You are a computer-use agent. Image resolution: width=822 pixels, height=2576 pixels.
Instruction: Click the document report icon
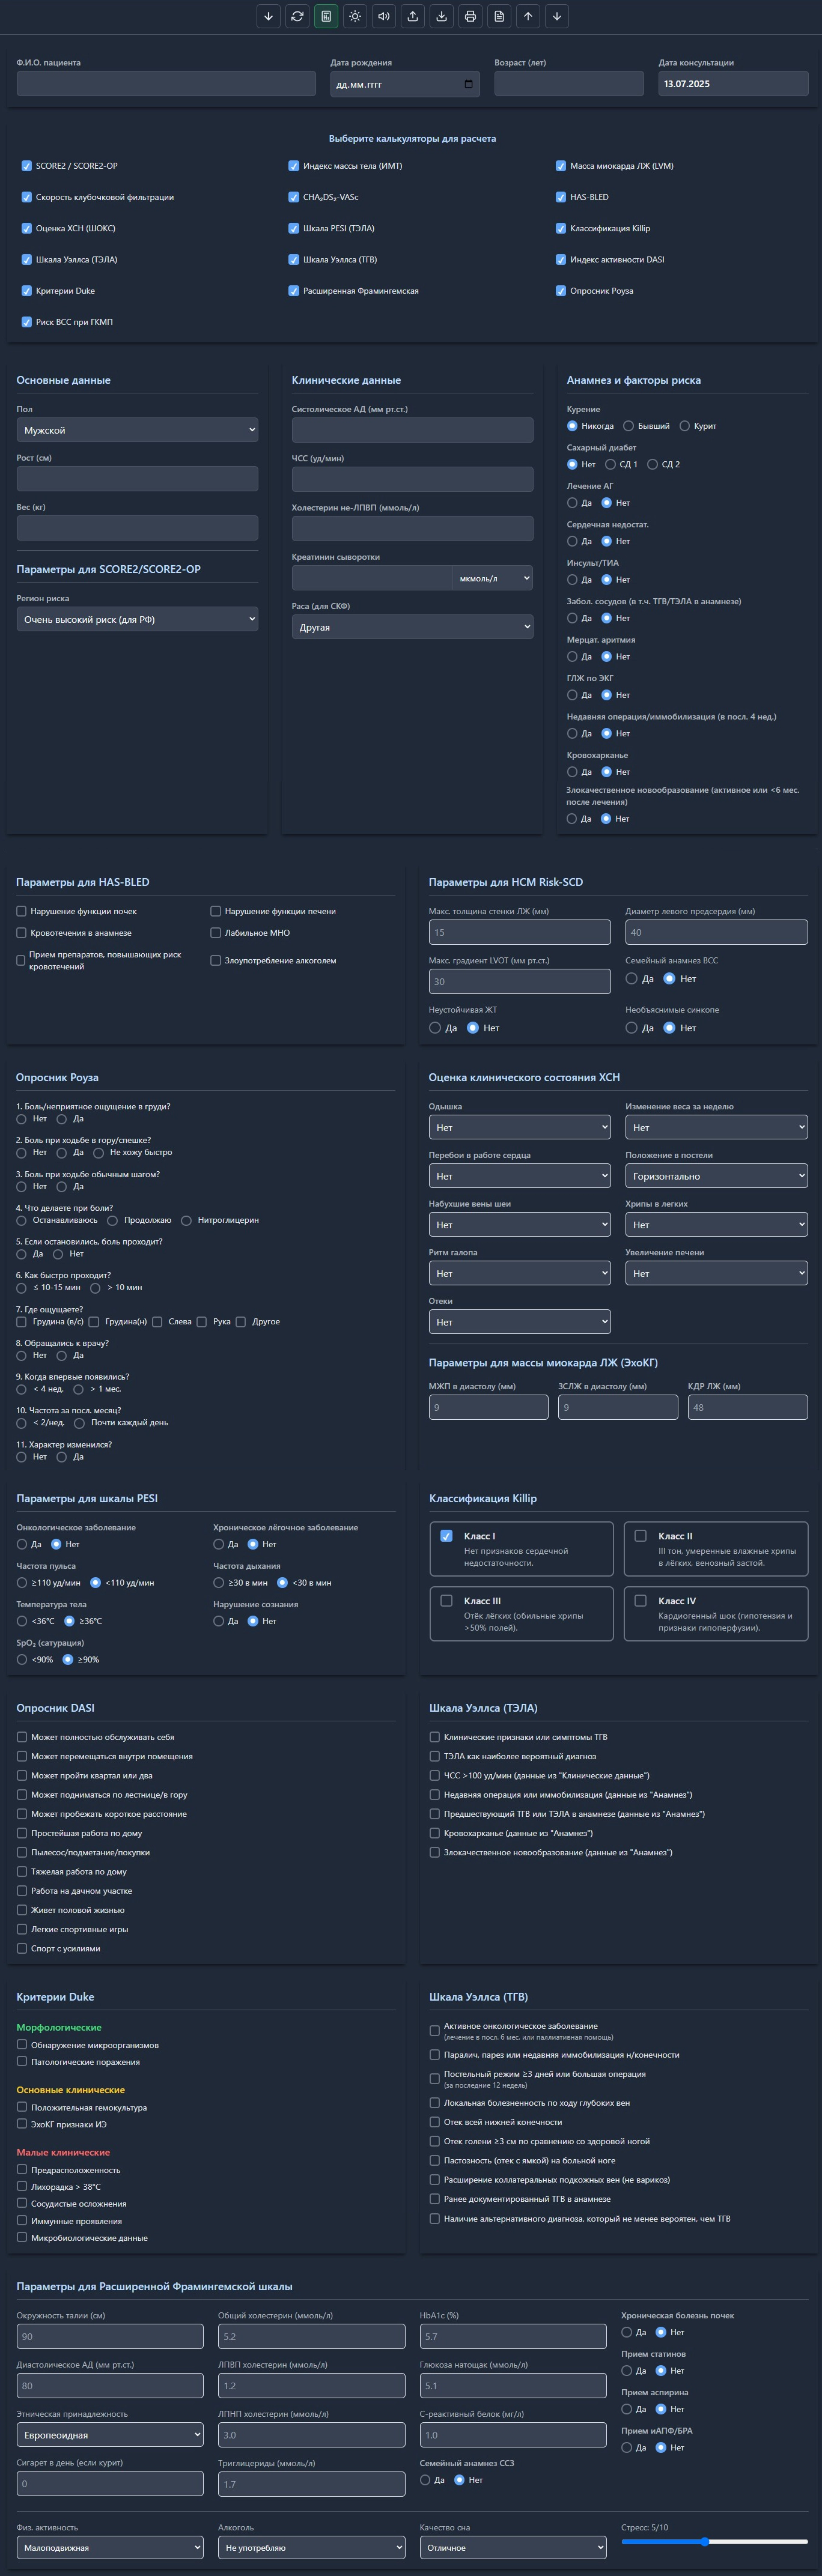pyautogui.click(x=499, y=16)
